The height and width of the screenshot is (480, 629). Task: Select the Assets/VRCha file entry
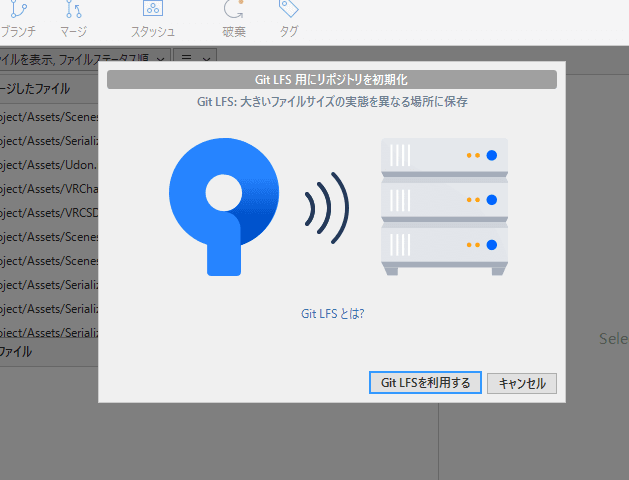48,188
